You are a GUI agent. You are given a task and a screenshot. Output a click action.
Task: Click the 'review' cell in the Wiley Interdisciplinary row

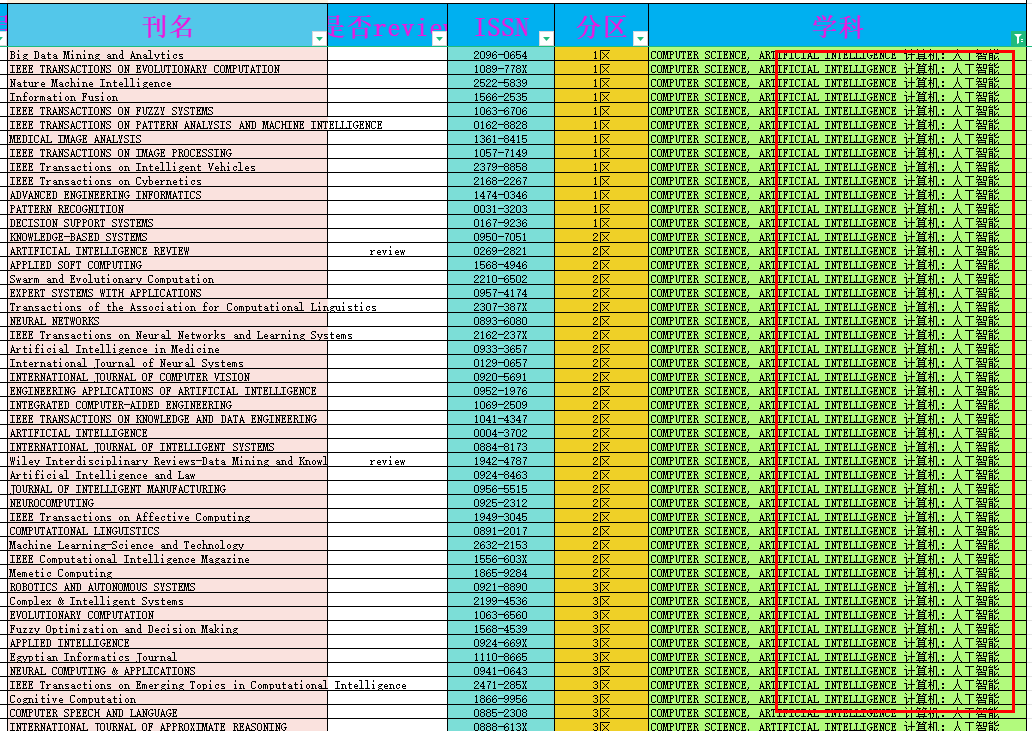pos(388,461)
